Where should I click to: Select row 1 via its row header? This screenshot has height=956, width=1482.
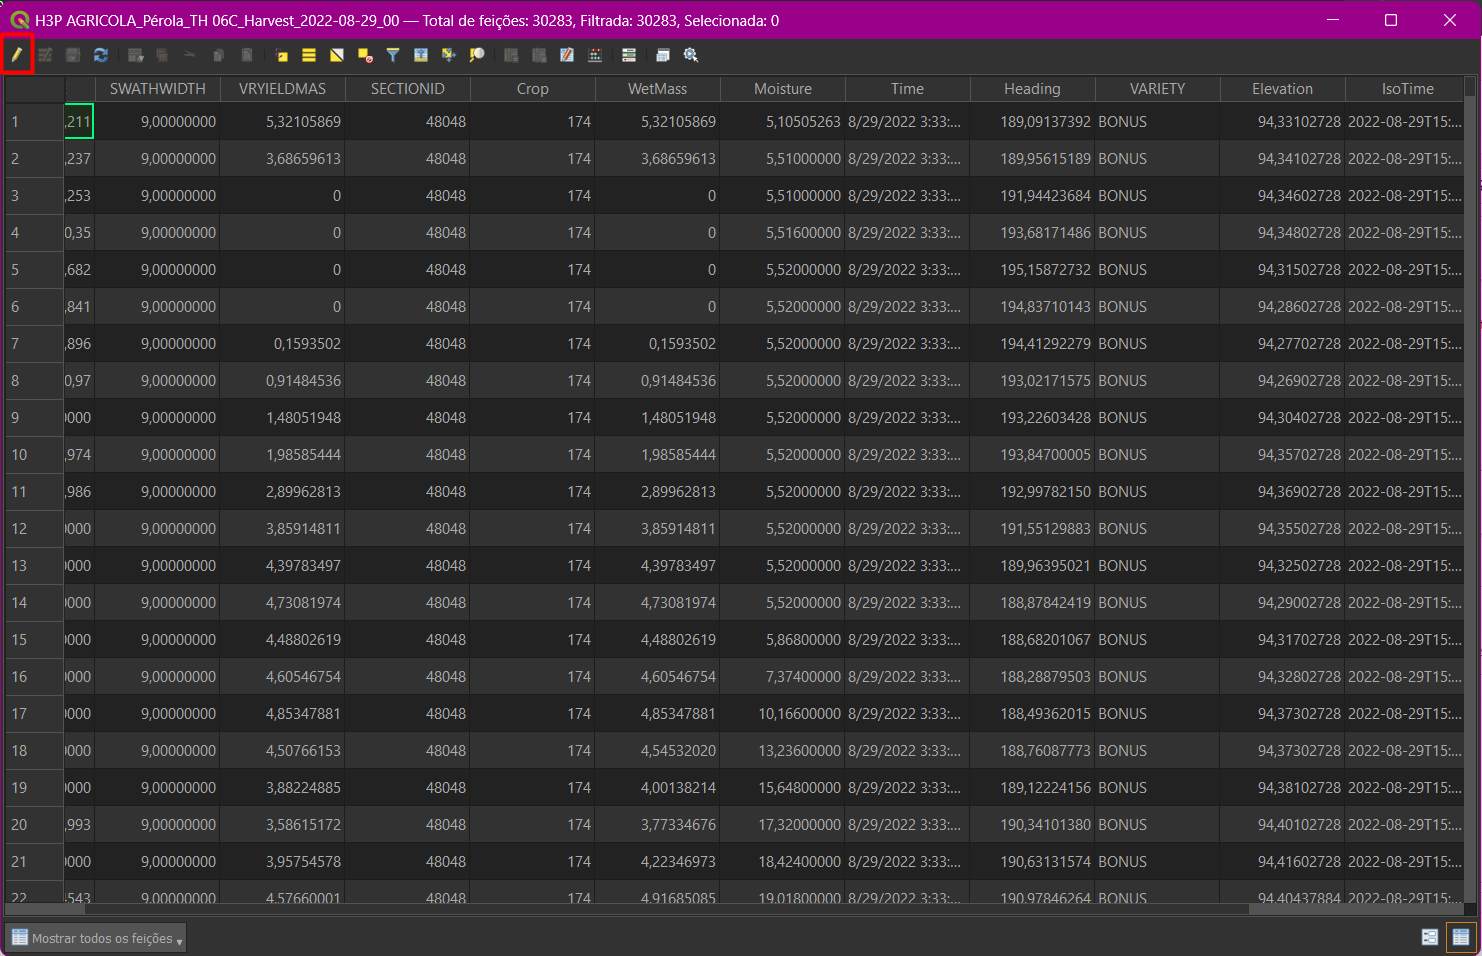click(x=34, y=122)
